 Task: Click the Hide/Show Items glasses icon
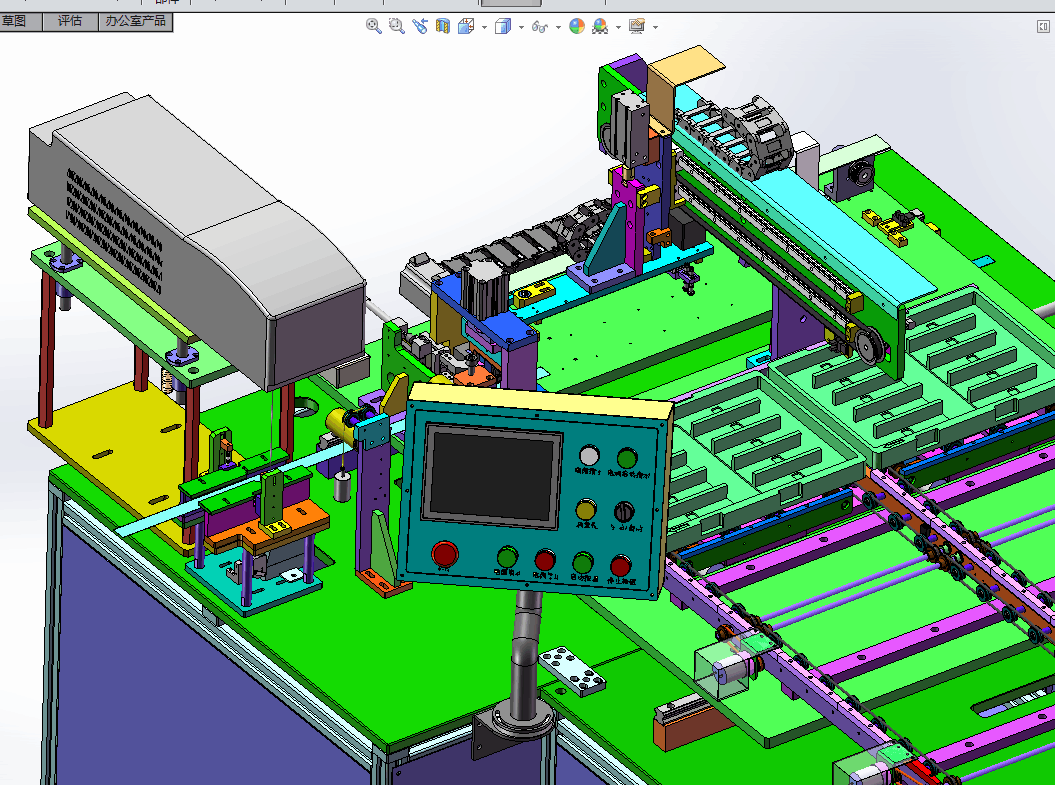(539, 26)
